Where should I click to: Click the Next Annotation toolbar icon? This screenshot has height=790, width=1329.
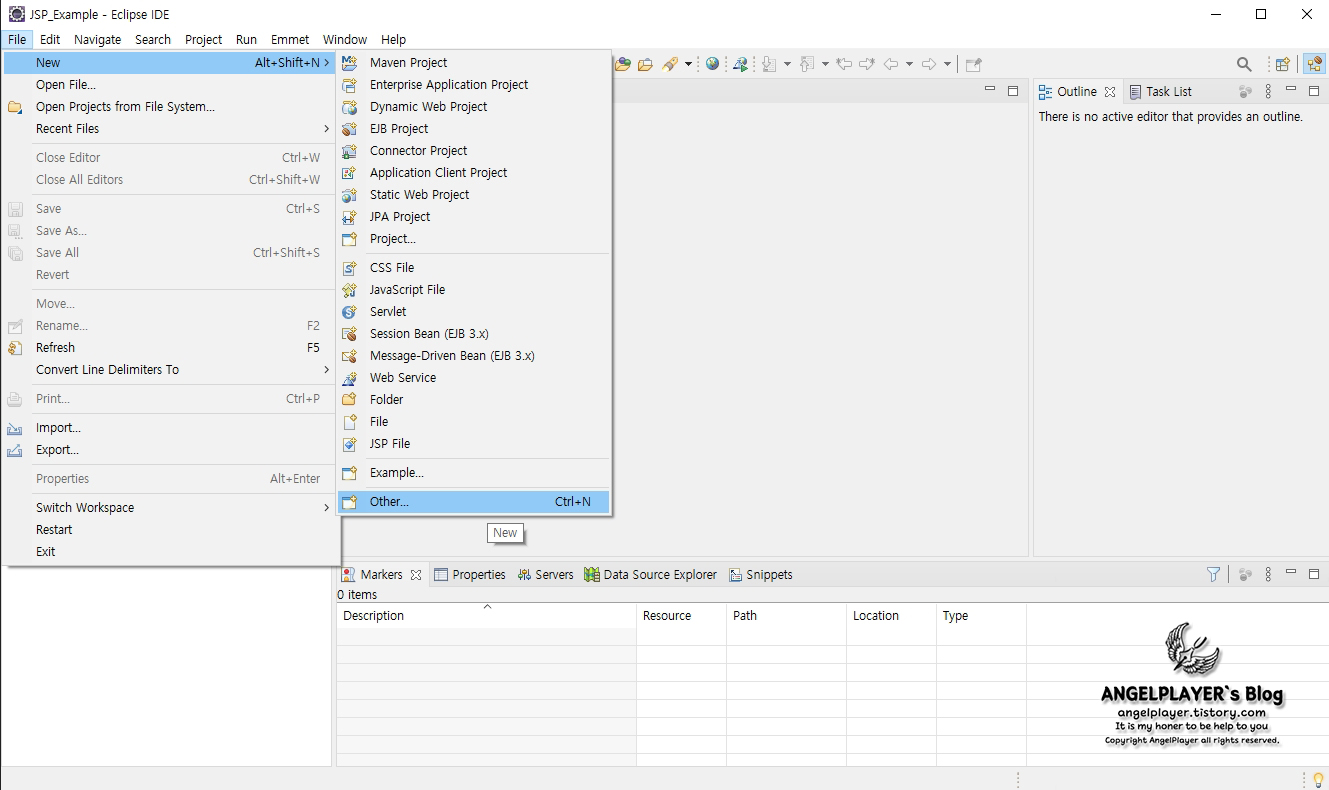click(769, 64)
